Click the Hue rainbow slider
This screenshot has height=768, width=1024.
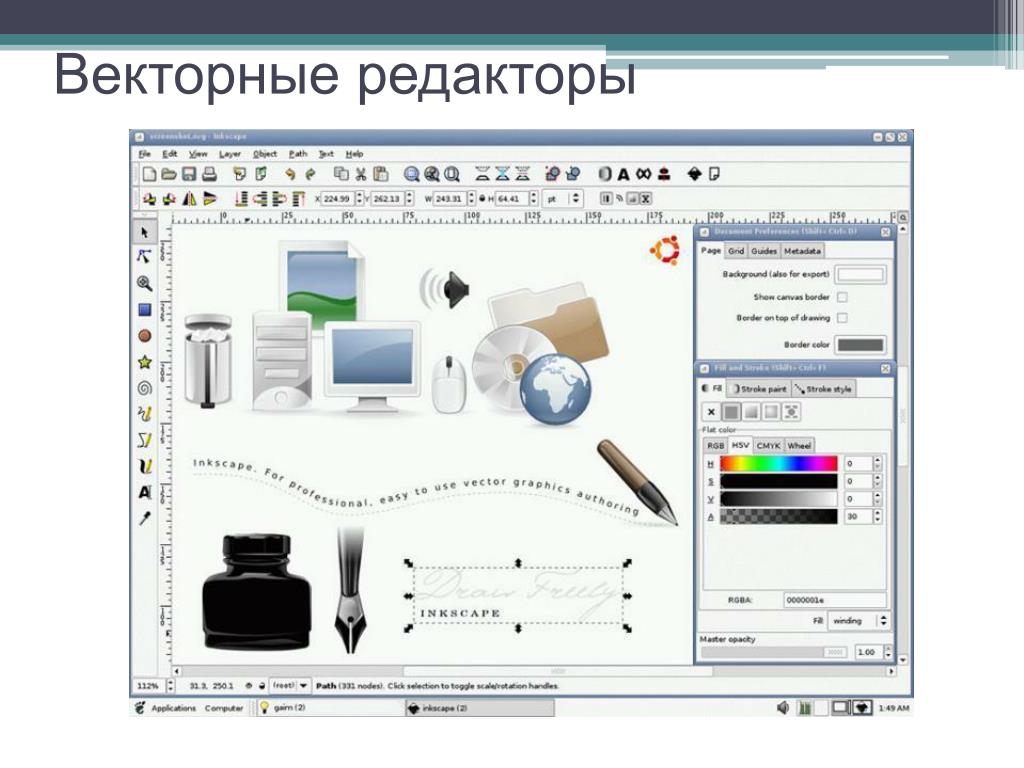point(778,464)
